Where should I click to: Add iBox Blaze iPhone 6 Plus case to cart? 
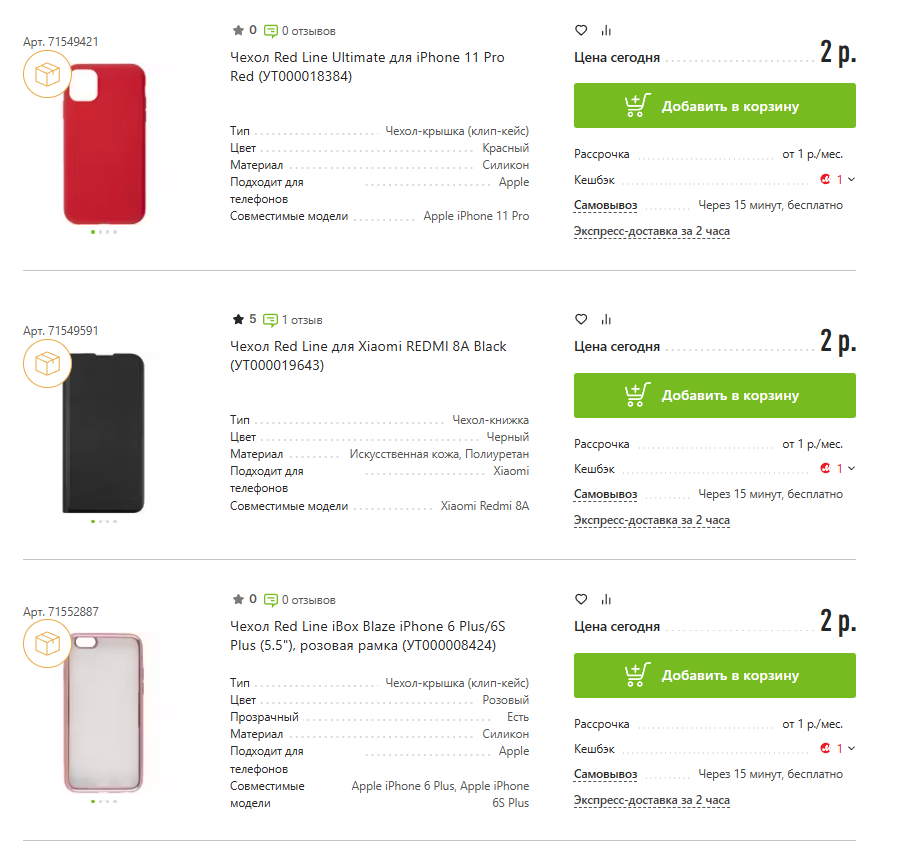714,675
